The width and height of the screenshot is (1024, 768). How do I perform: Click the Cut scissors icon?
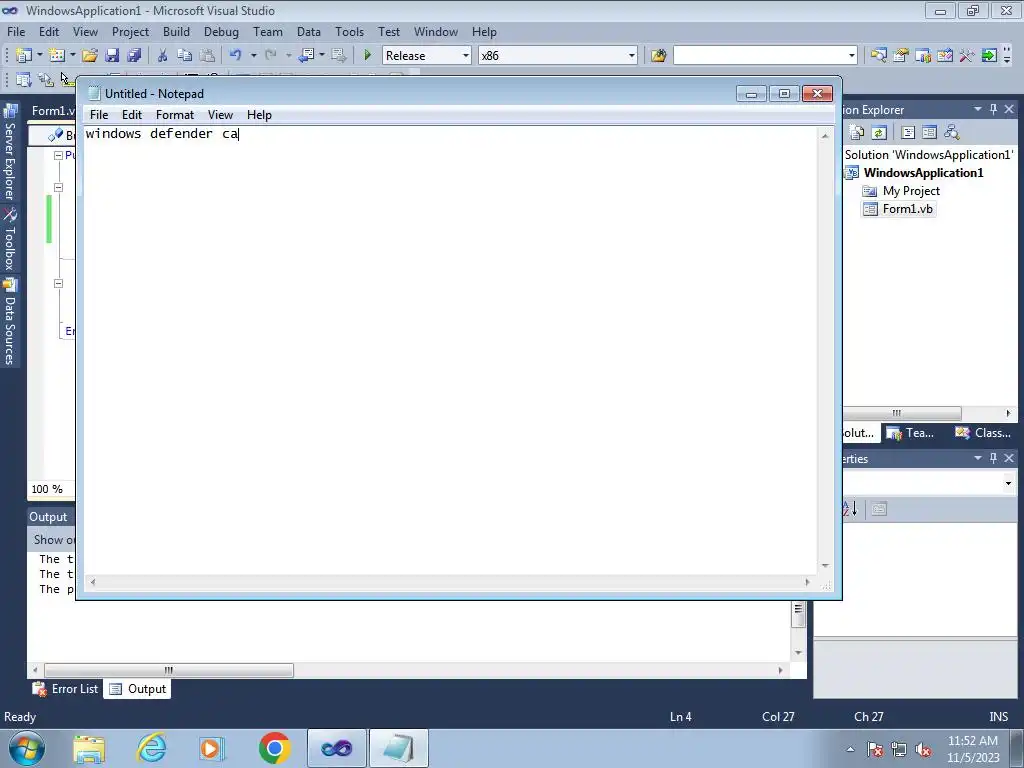(x=163, y=56)
